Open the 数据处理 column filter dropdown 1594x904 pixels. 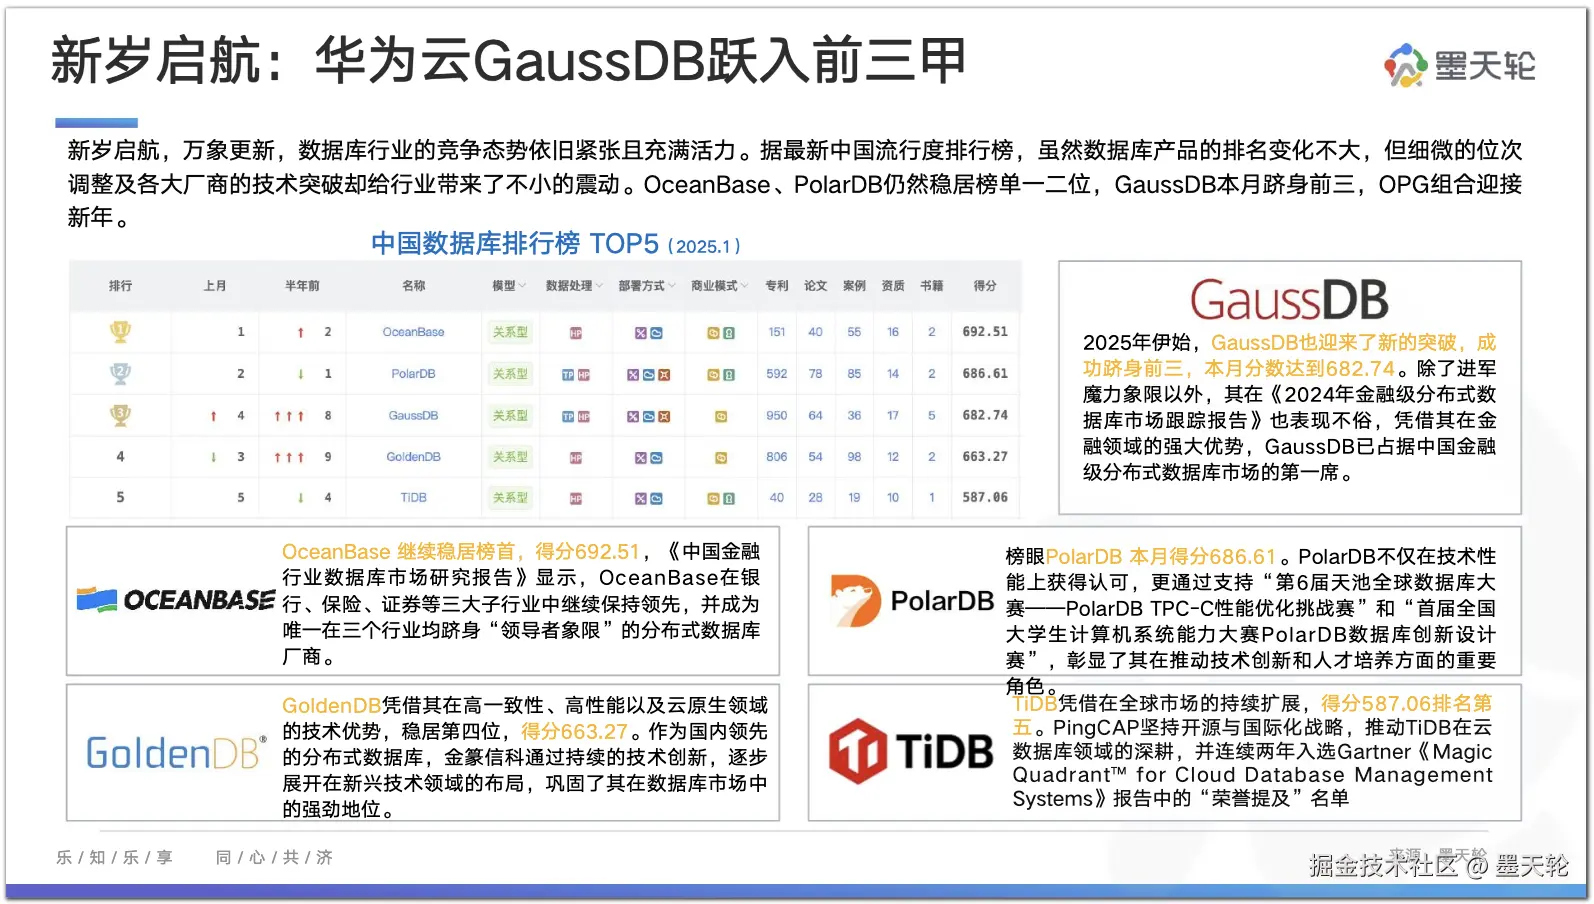pos(599,286)
